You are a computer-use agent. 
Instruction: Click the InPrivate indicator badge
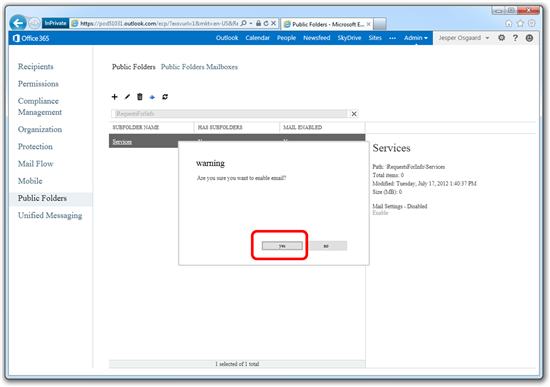[x=55, y=23]
